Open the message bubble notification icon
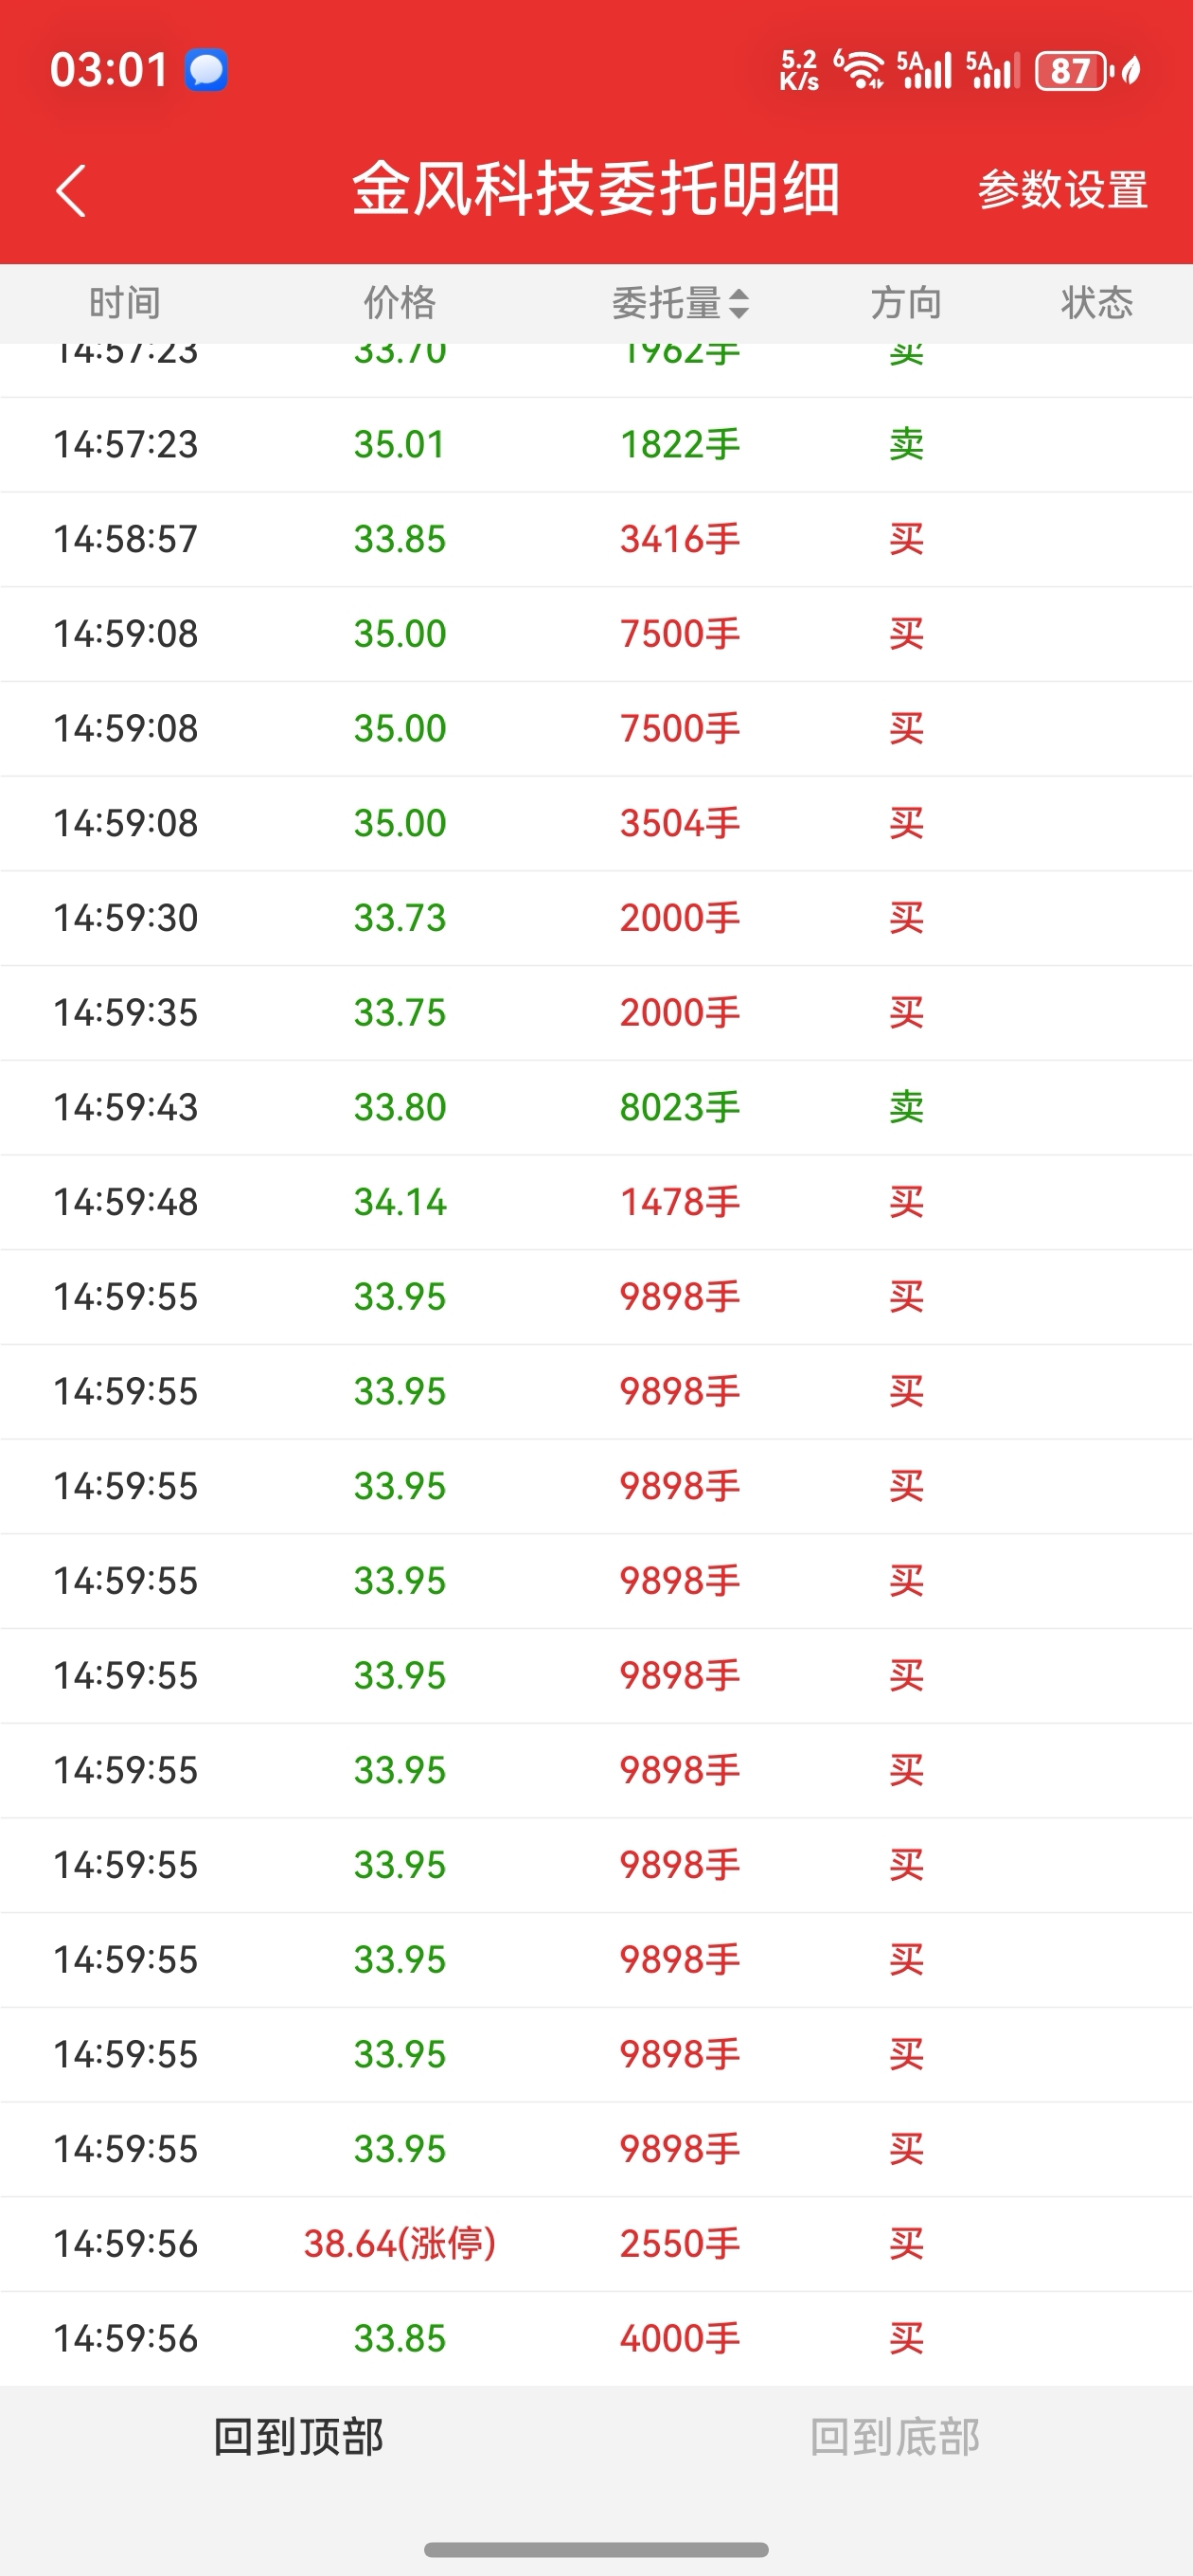This screenshot has width=1193, height=2576. (206, 70)
